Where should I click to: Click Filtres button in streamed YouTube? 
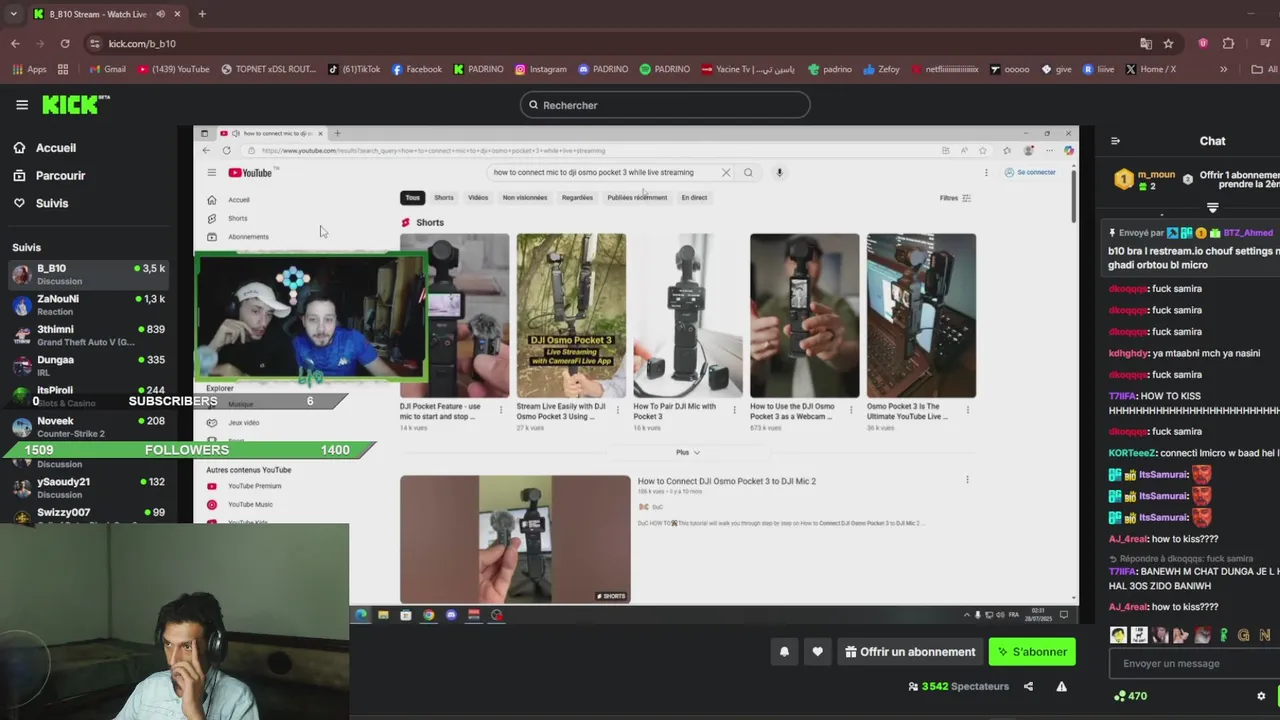pyautogui.click(x=955, y=198)
